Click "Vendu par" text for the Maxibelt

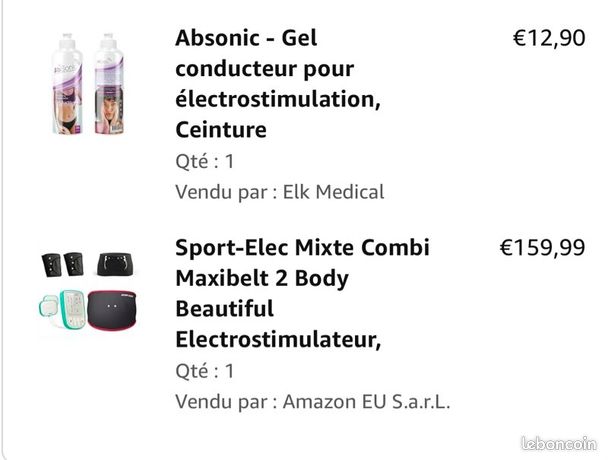tap(226, 402)
